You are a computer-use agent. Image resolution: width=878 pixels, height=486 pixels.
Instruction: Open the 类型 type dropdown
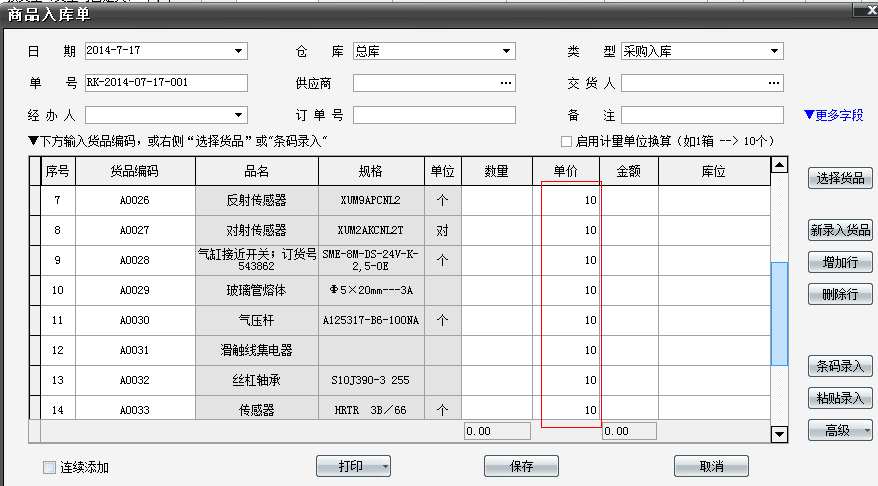775,51
